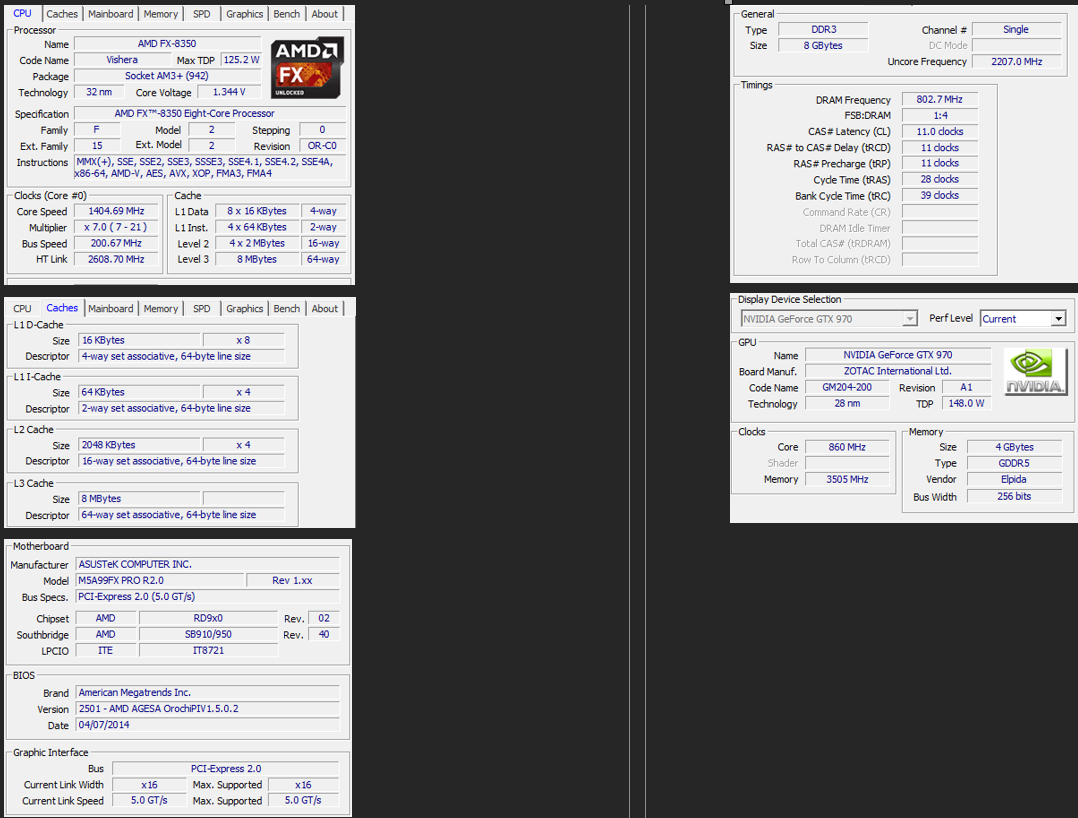This screenshot has height=818, width=1078.
Task: Click the AMD FX Unlocked processor logo
Action: [307, 67]
